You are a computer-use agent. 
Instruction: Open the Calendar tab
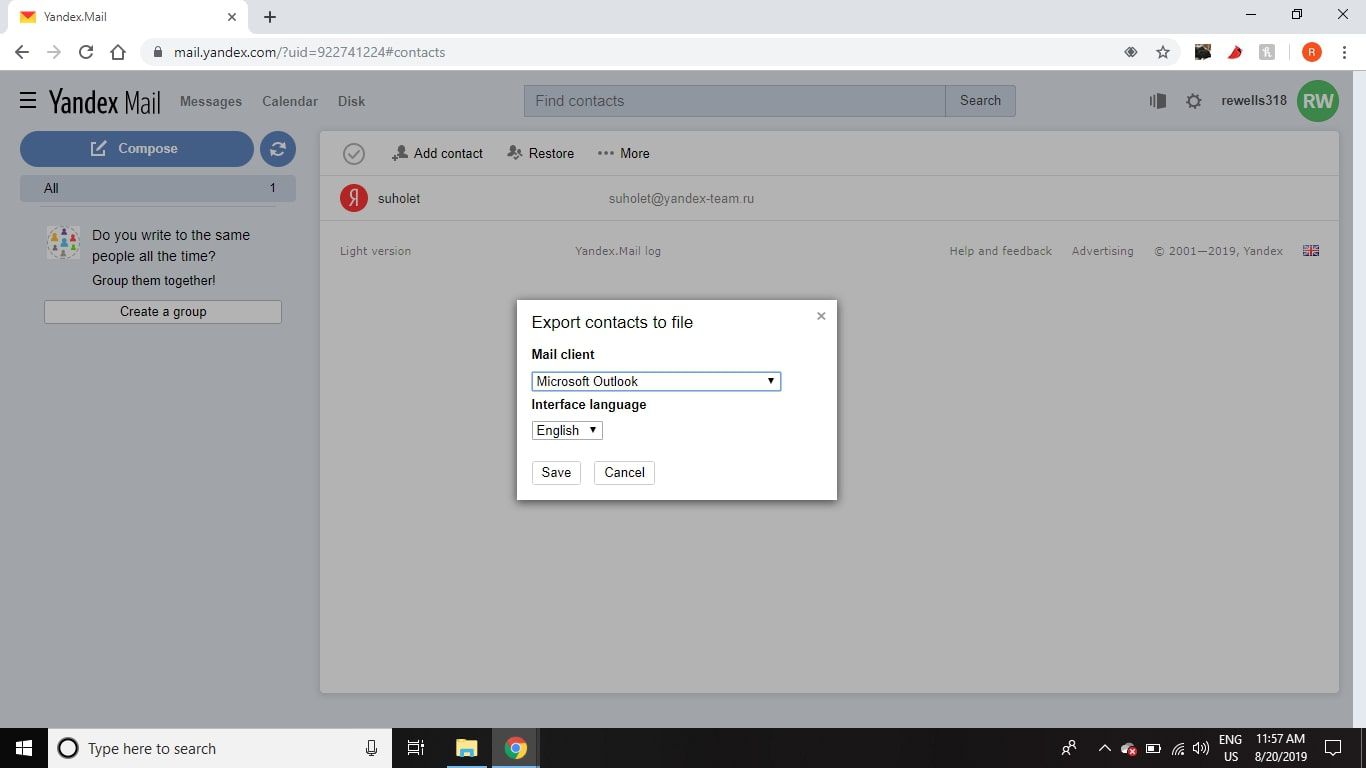pyautogui.click(x=290, y=101)
